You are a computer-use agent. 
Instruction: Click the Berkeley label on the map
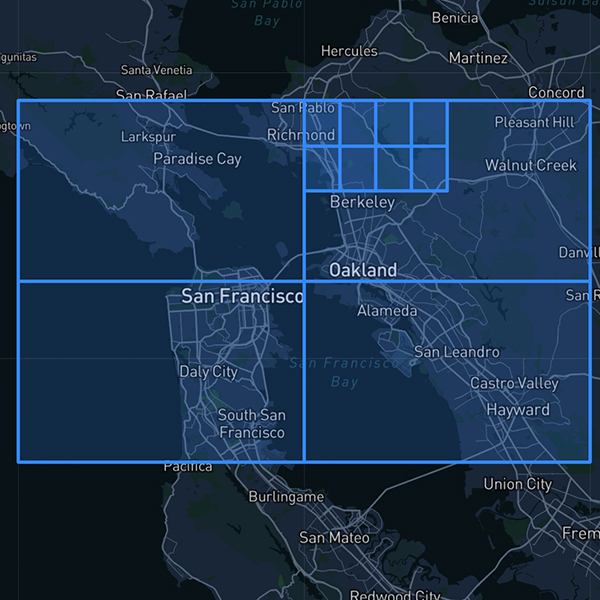[362, 202]
